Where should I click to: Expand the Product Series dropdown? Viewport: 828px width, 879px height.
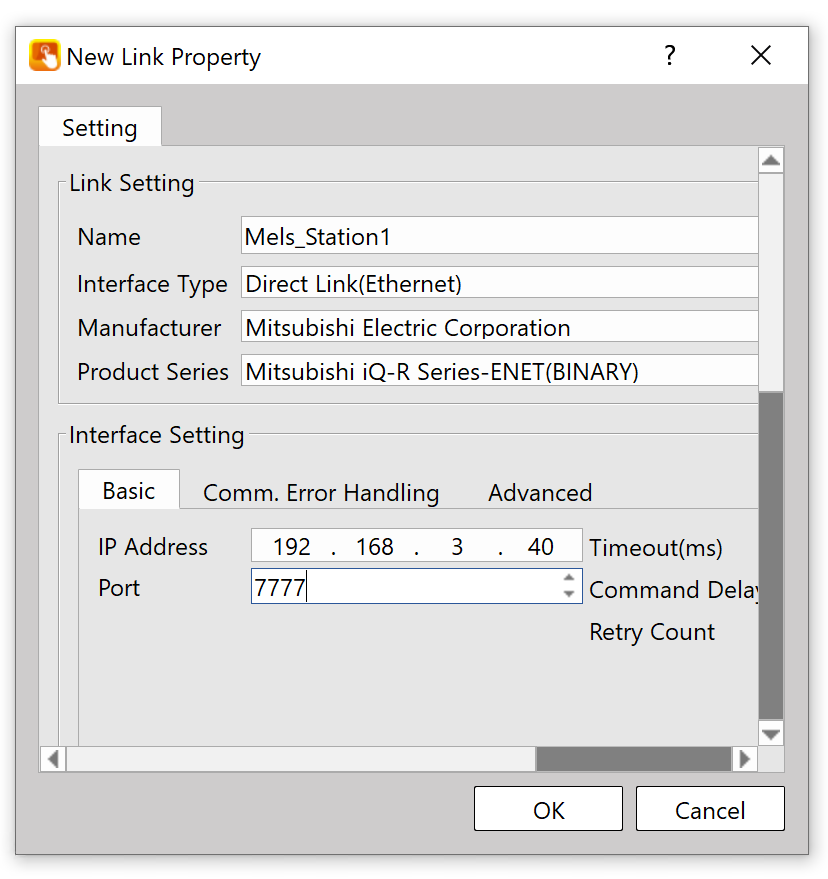500,372
